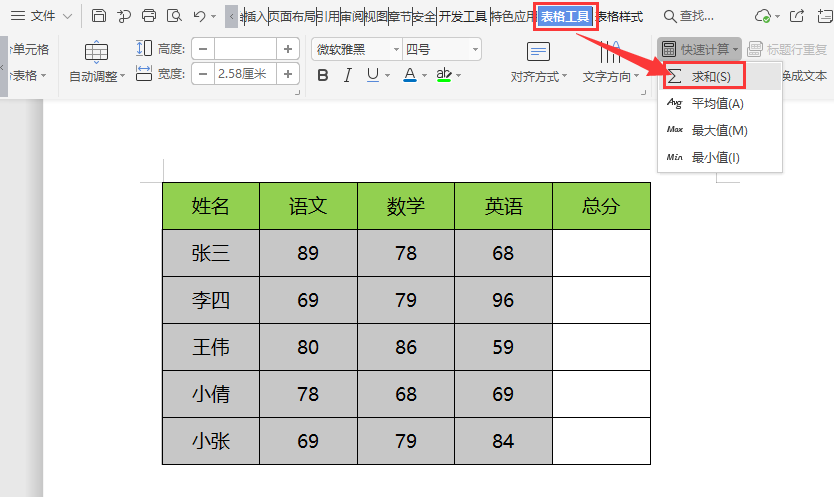
Task: Toggle Italic formatting
Action: (x=348, y=75)
